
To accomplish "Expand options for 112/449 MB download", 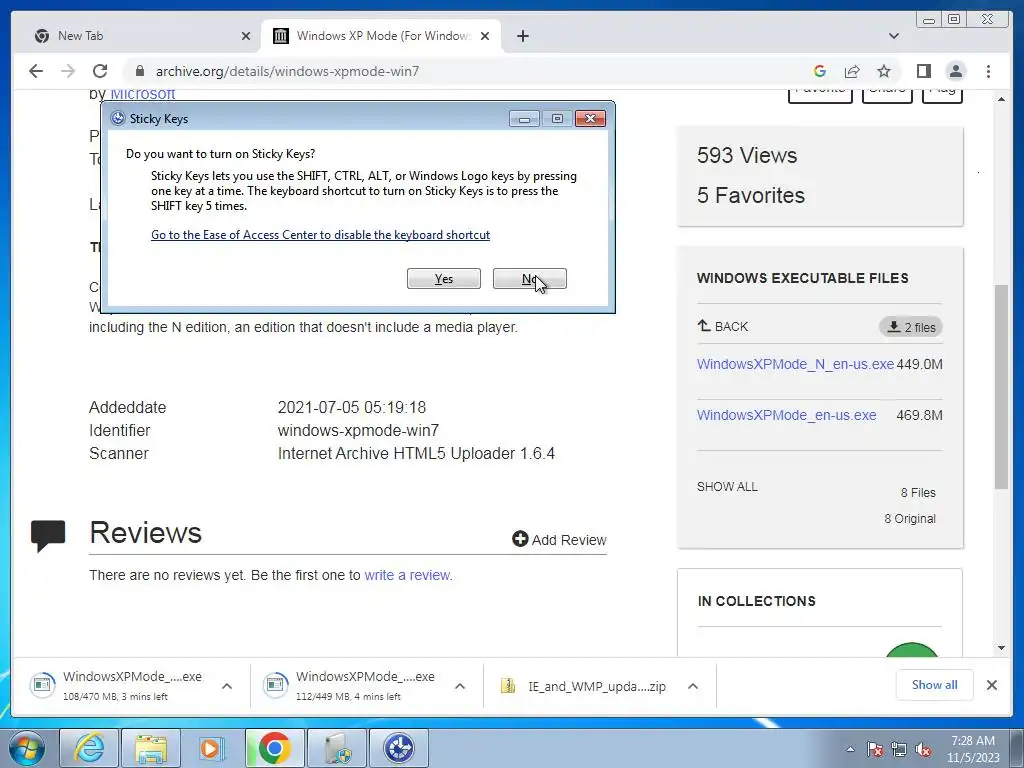I will [x=460, y=686].
